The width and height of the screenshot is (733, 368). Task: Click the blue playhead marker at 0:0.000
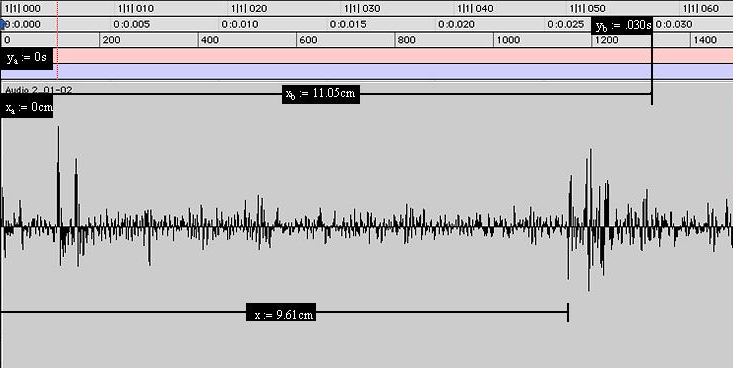coord(2,24)
